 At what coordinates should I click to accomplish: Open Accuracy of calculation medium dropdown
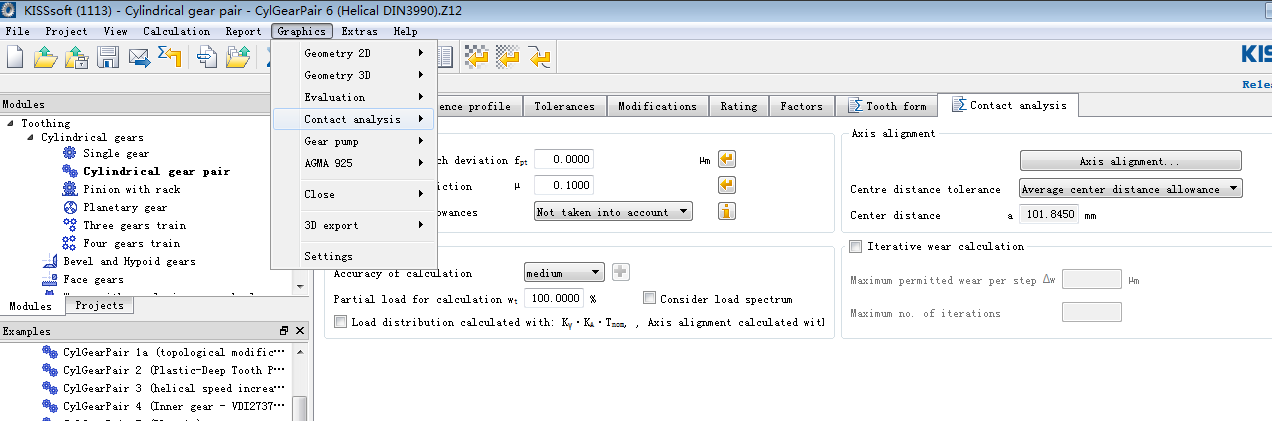(x=564, y=272)
